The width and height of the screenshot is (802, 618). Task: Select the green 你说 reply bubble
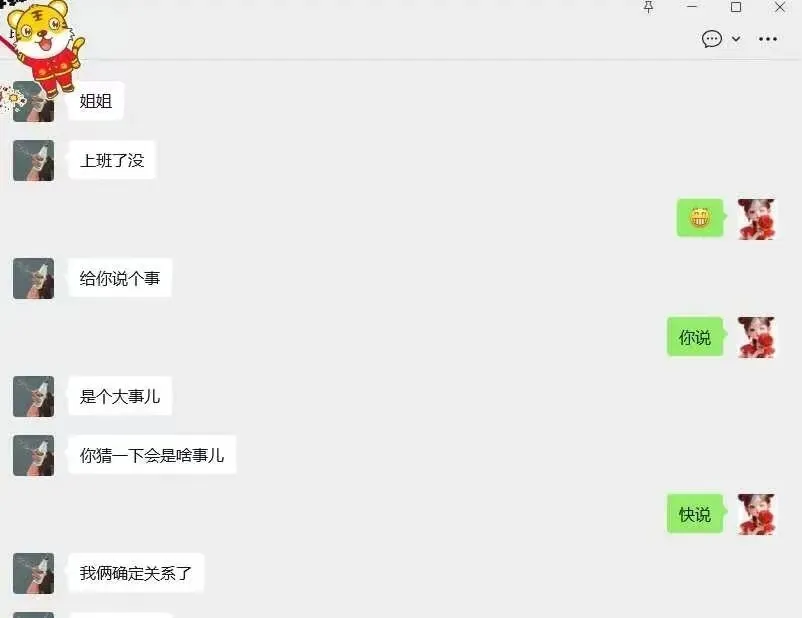[695, 337]
